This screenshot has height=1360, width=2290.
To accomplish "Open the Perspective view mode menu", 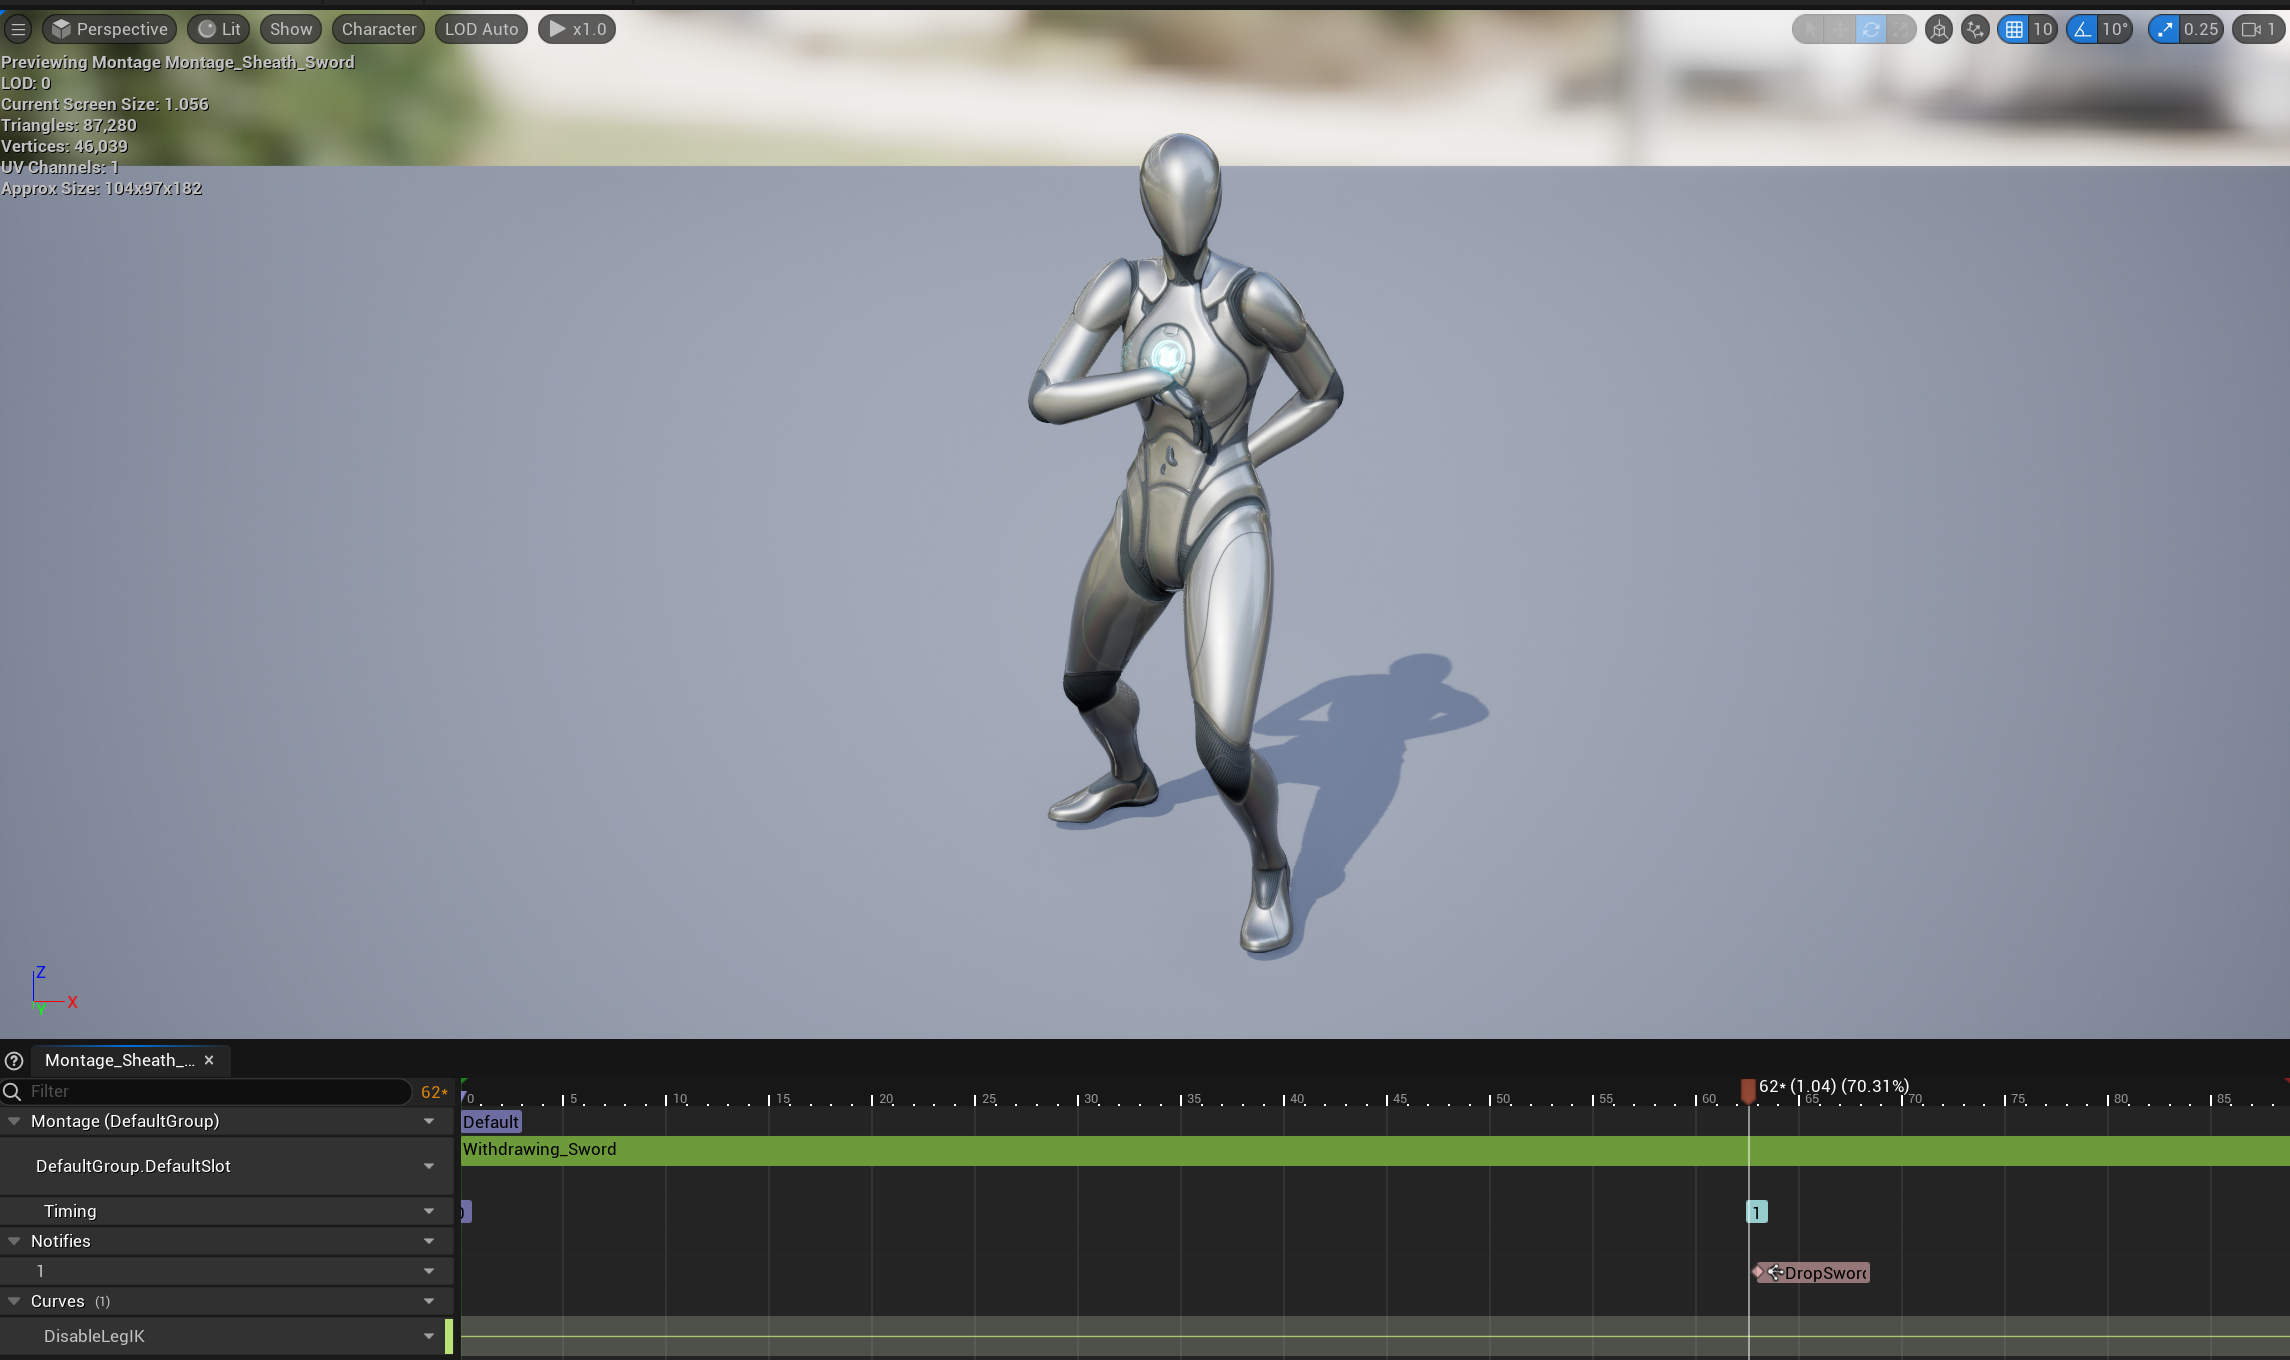I will (x=110, y=29).
